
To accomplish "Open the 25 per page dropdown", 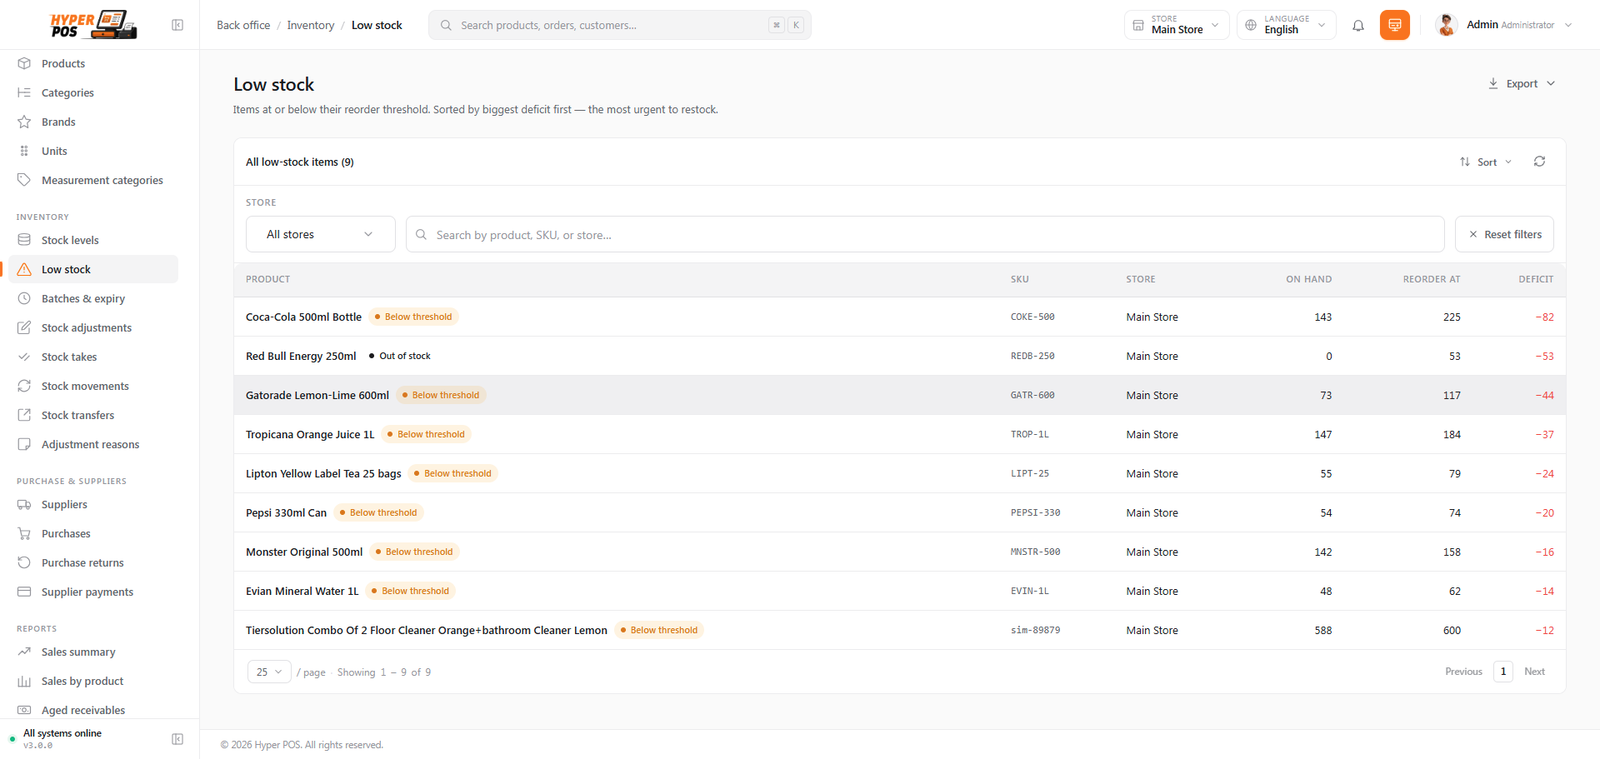I will pyautogui.click(x=269, y=672).
